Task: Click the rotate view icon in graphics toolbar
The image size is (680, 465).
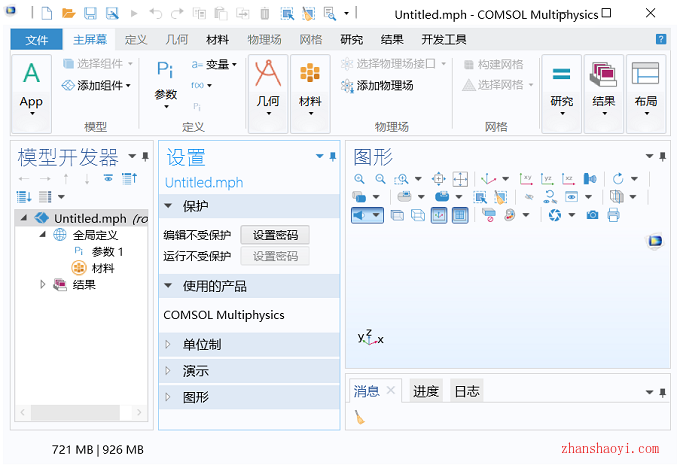Action: pos(618,179)
